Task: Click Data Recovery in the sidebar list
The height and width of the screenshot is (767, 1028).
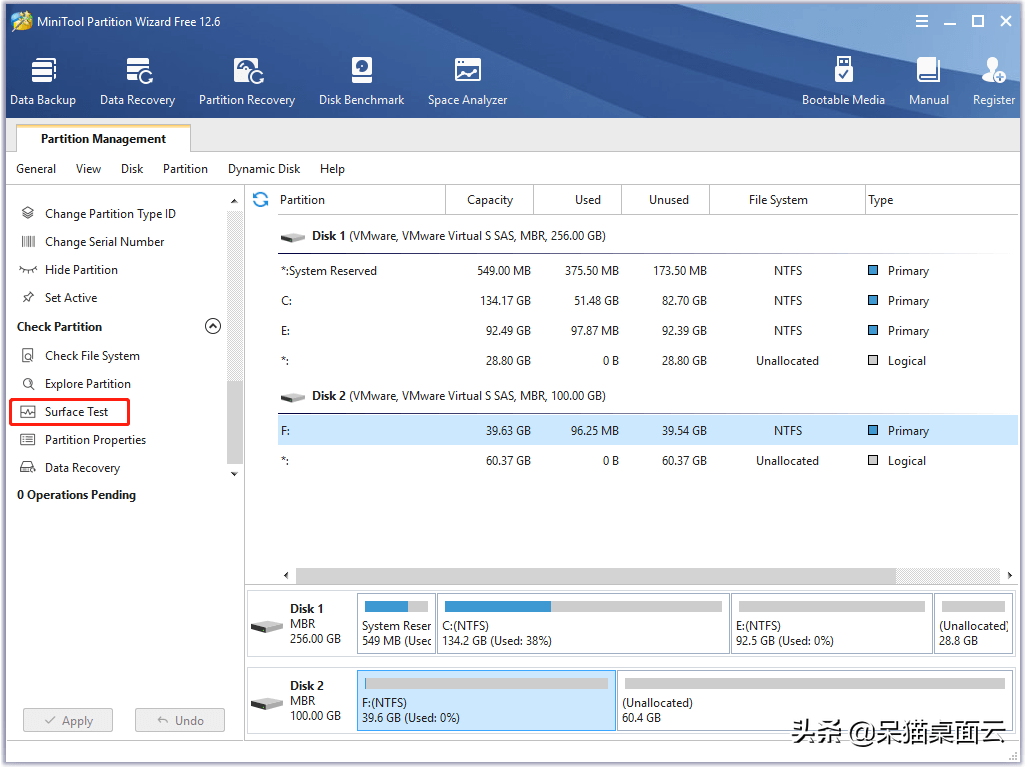Action: click(x=82, y=468)
